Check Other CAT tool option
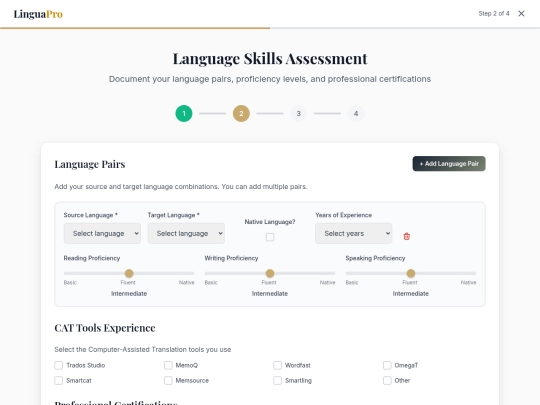 (x=387, y=380)
